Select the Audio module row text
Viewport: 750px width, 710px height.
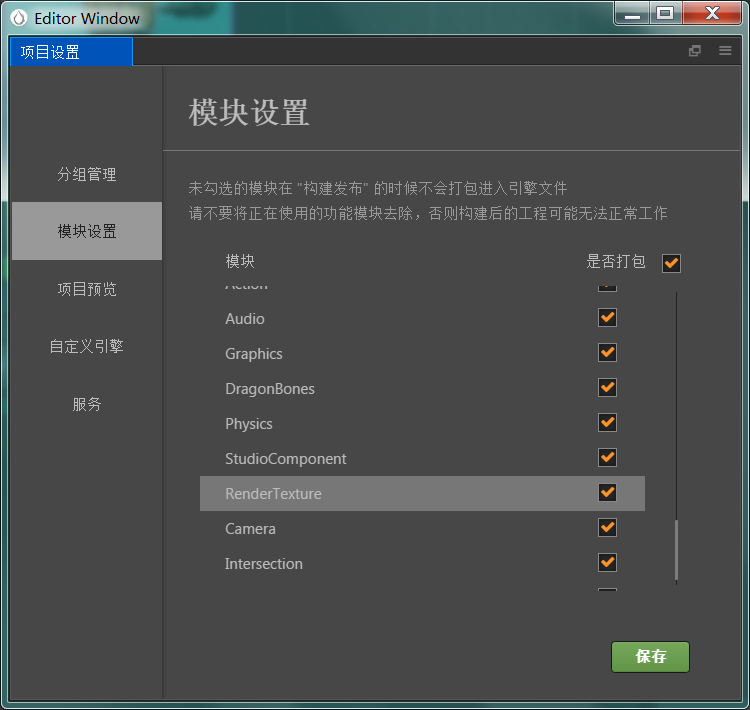pos(244,319)
